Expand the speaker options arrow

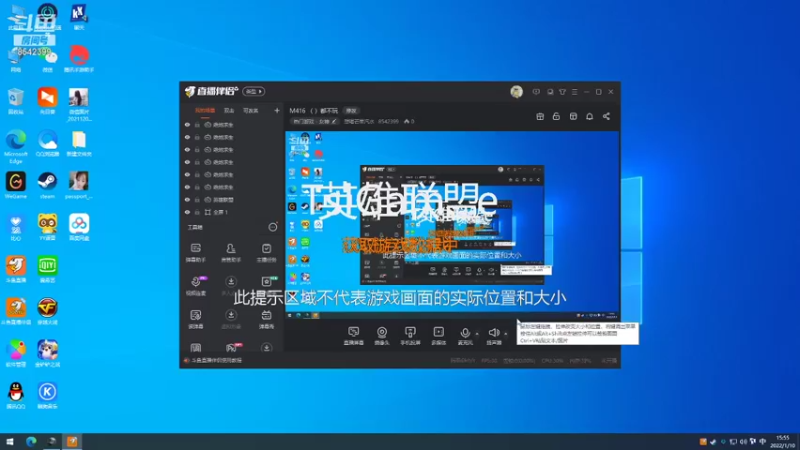point(506,334)
